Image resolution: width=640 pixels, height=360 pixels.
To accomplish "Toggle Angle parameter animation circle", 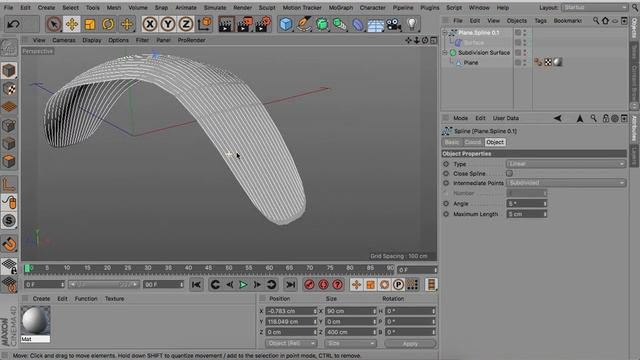I will (446, 203).
